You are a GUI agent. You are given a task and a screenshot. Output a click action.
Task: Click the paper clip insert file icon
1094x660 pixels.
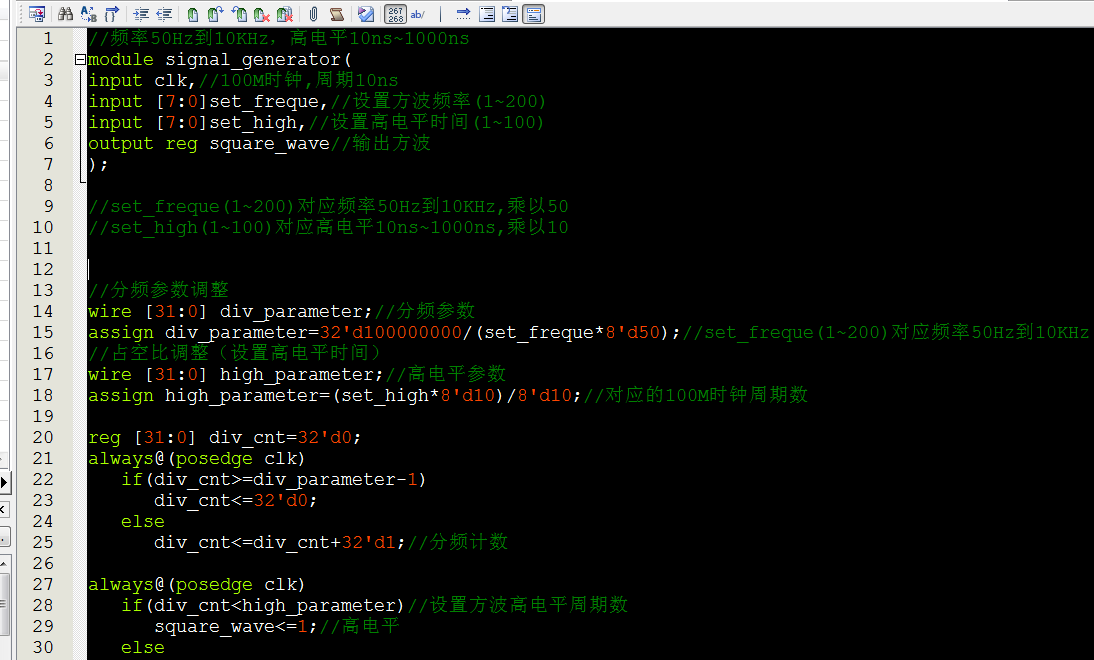[313, 13]
